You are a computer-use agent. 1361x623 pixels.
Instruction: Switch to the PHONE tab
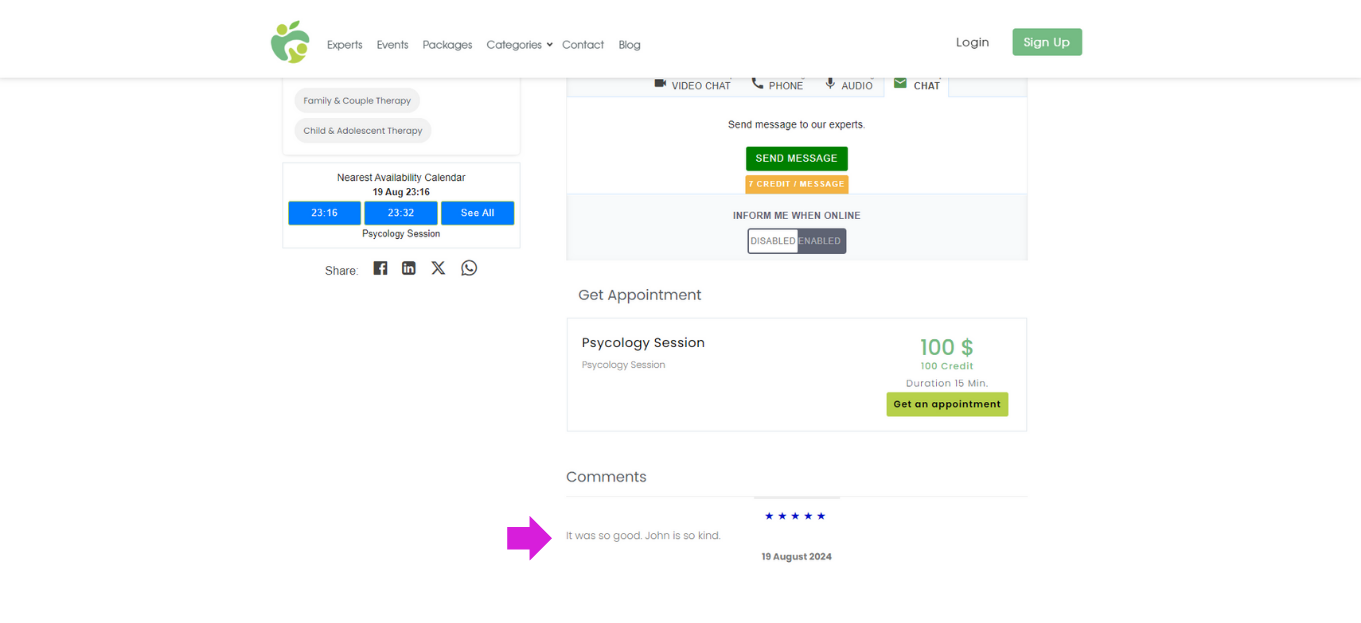point(778,86)
